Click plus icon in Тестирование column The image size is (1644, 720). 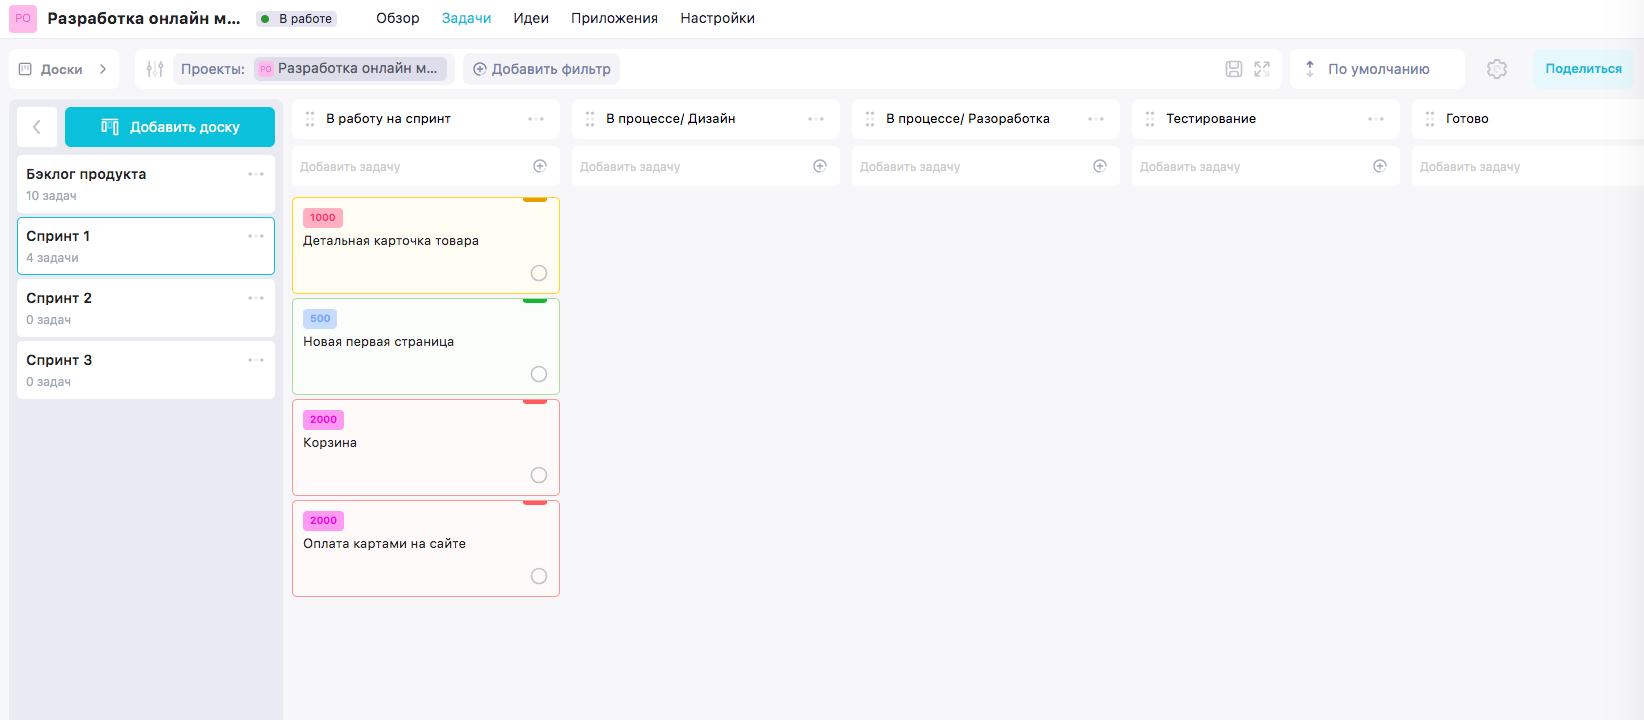(x=1380, y=166)
